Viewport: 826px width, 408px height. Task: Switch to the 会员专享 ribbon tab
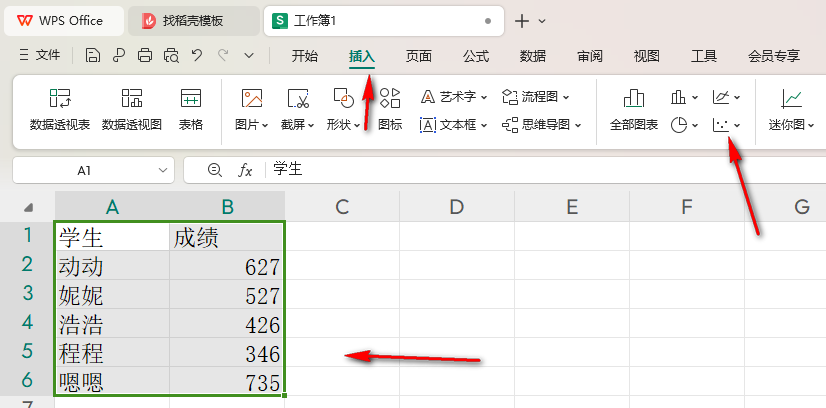tap(774, 56)
